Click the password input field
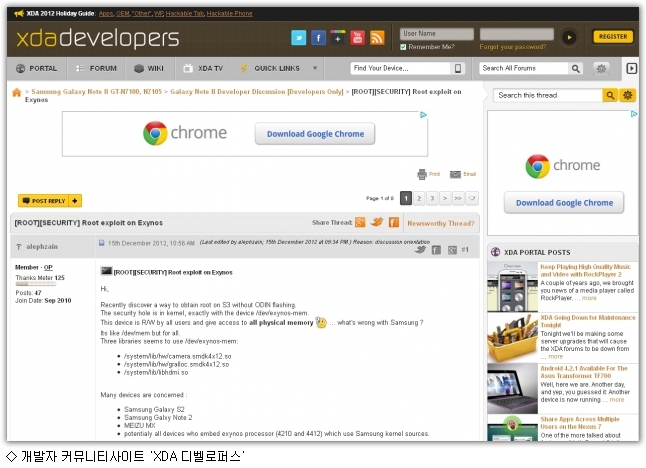 click(517, 34)
